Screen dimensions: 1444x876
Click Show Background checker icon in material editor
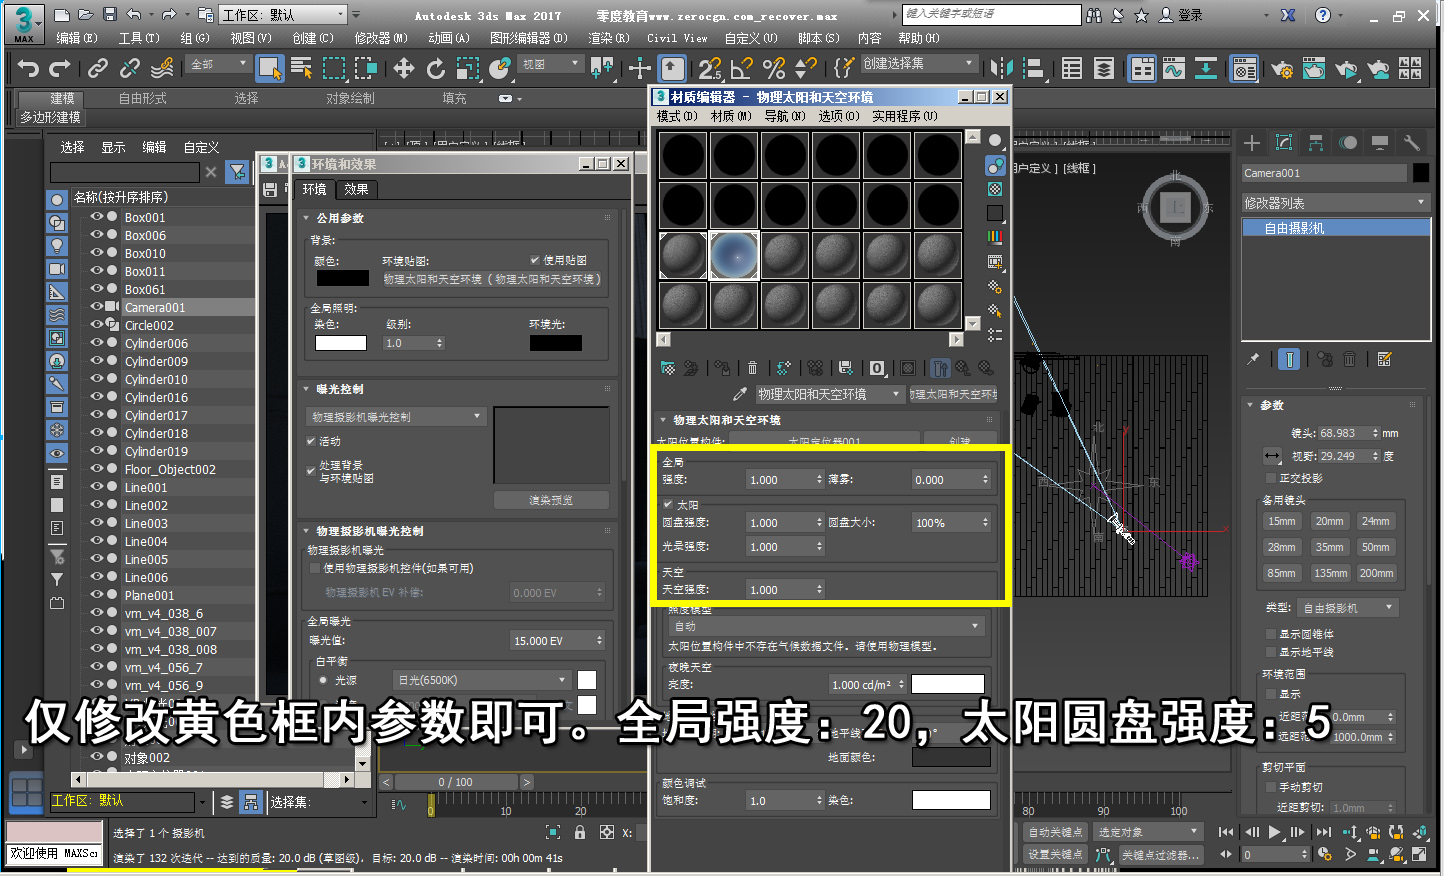[995, 189]
